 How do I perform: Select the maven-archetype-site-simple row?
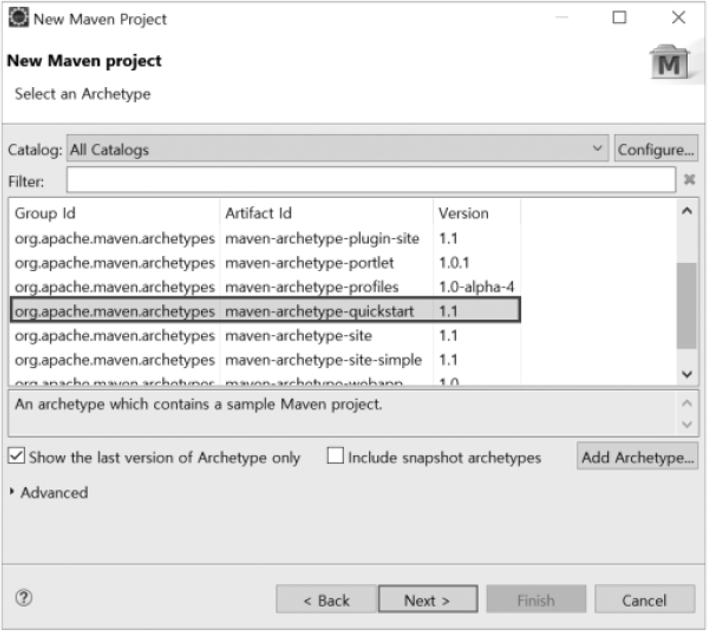click(x=265, y=360)
